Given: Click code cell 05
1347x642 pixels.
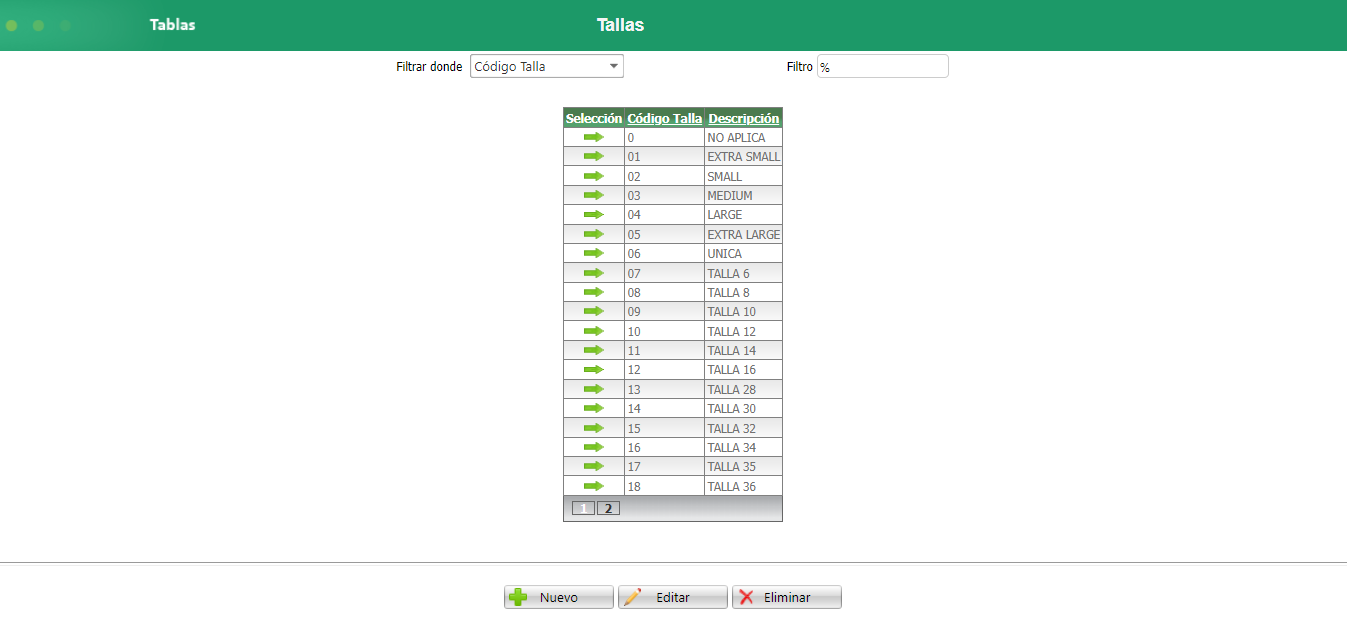Looking at the screenshot, I should click(x=664, y=235).
